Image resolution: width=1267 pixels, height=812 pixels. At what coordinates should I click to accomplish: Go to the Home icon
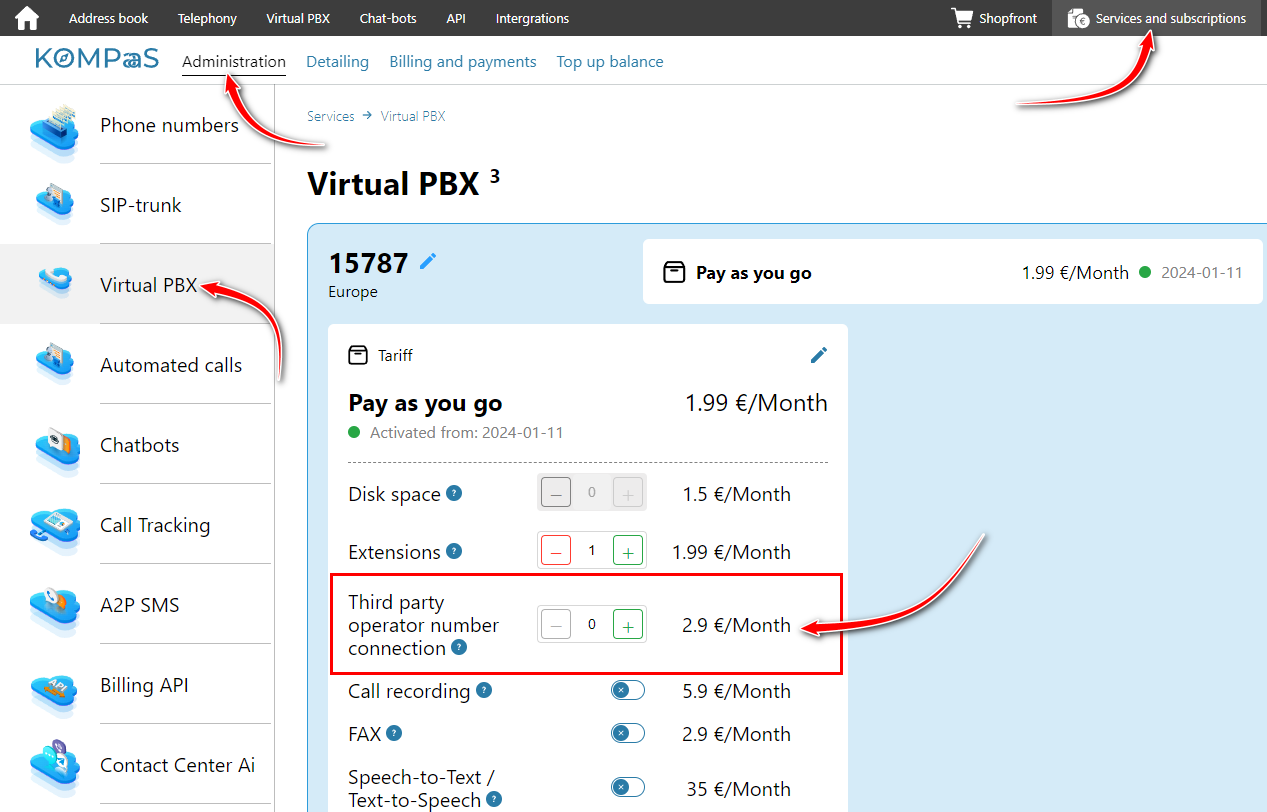[27, 18]
